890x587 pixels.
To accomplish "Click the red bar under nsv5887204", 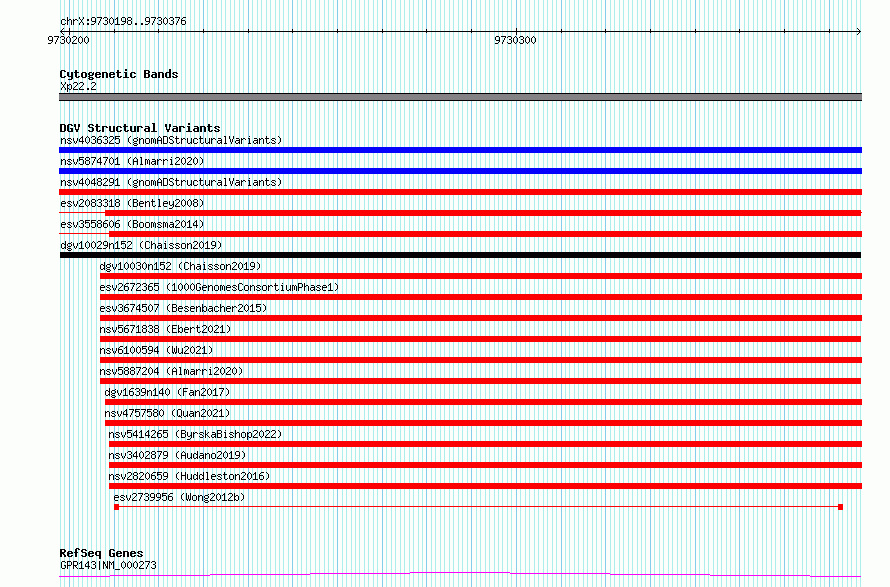I will [x=480, y=381].
